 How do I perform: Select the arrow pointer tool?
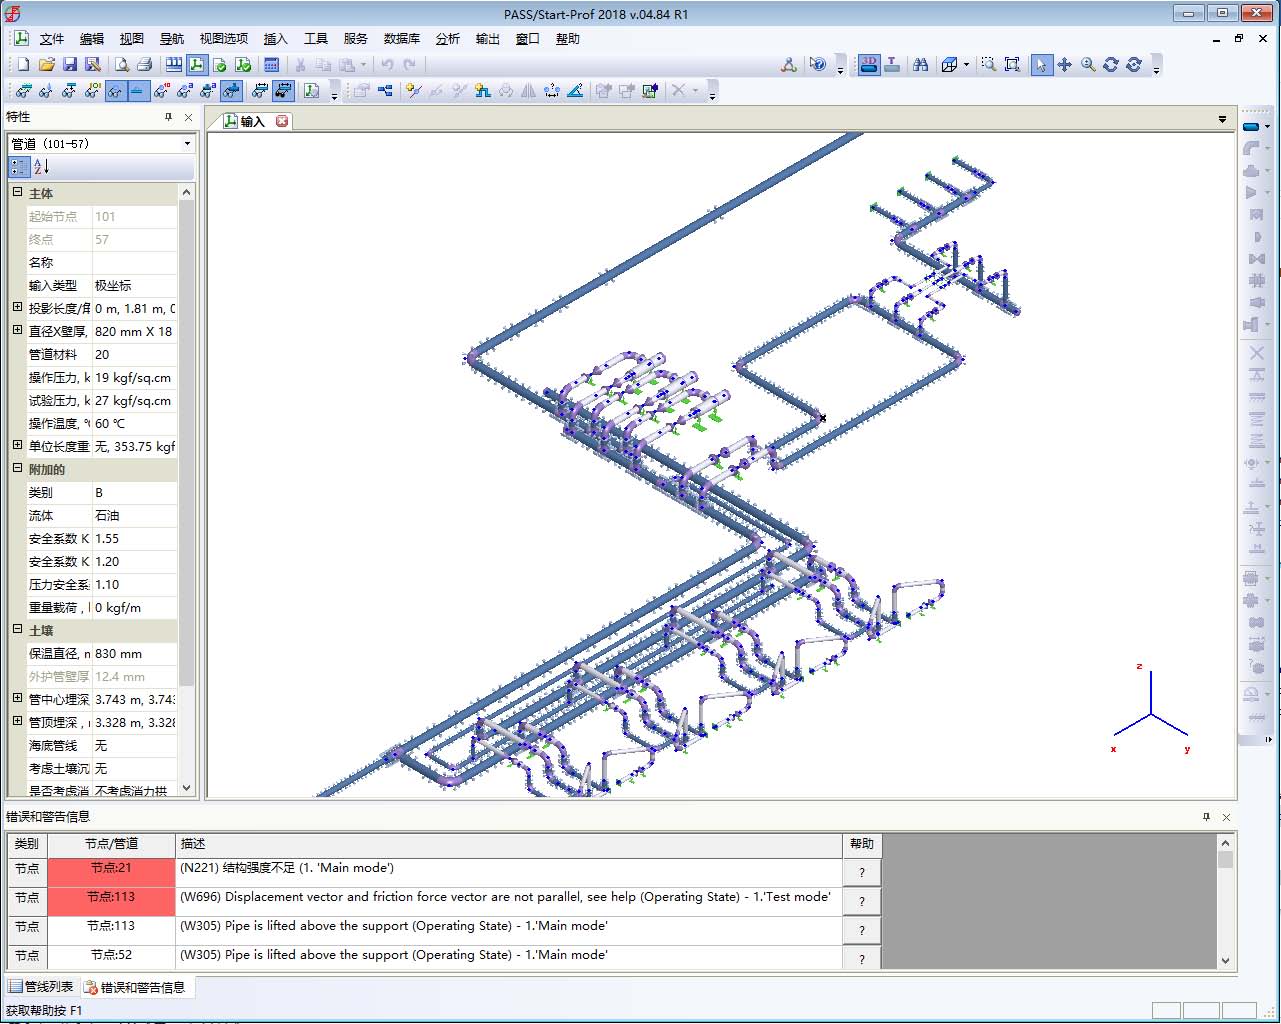point(1041,64)
